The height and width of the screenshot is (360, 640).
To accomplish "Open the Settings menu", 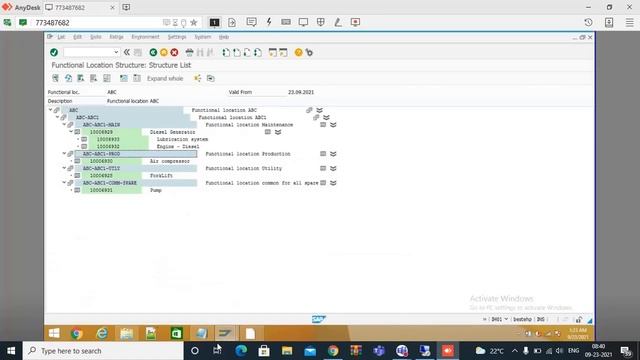I will [x=177, y=37].
